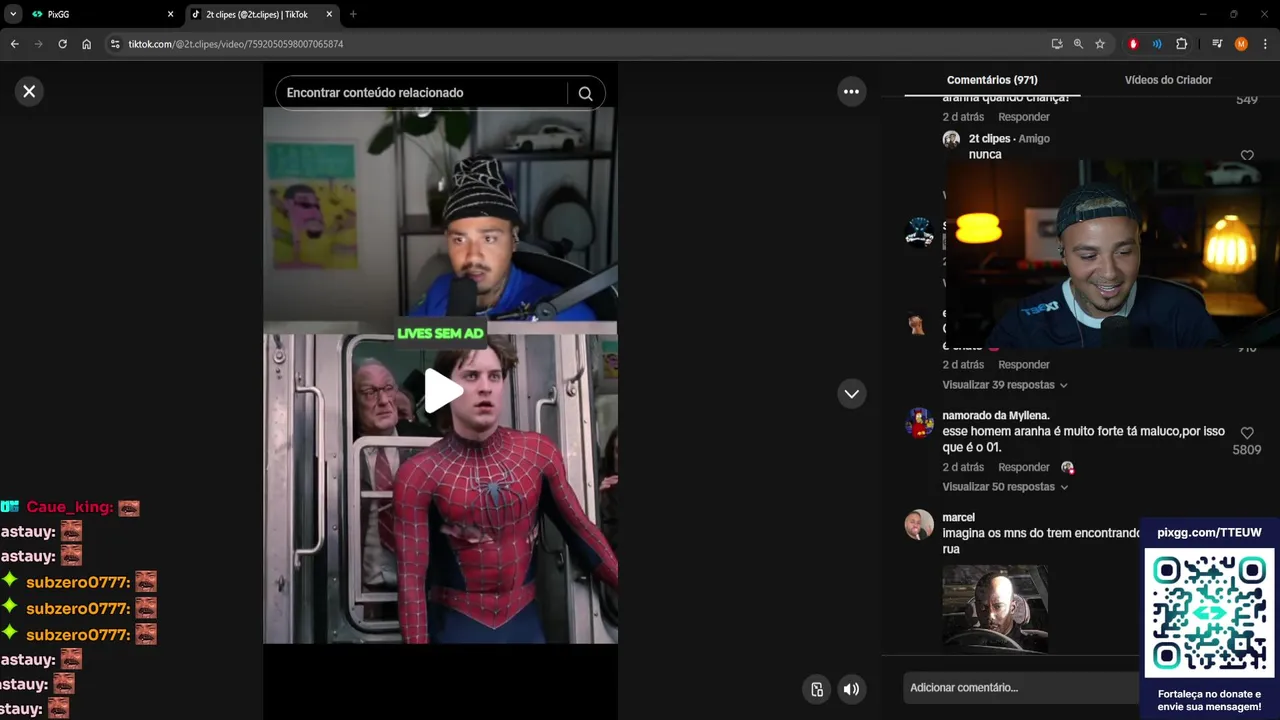Like namorado da Myllena's comment
Screen dimensions: 1280x720
tap(1247, 433)
